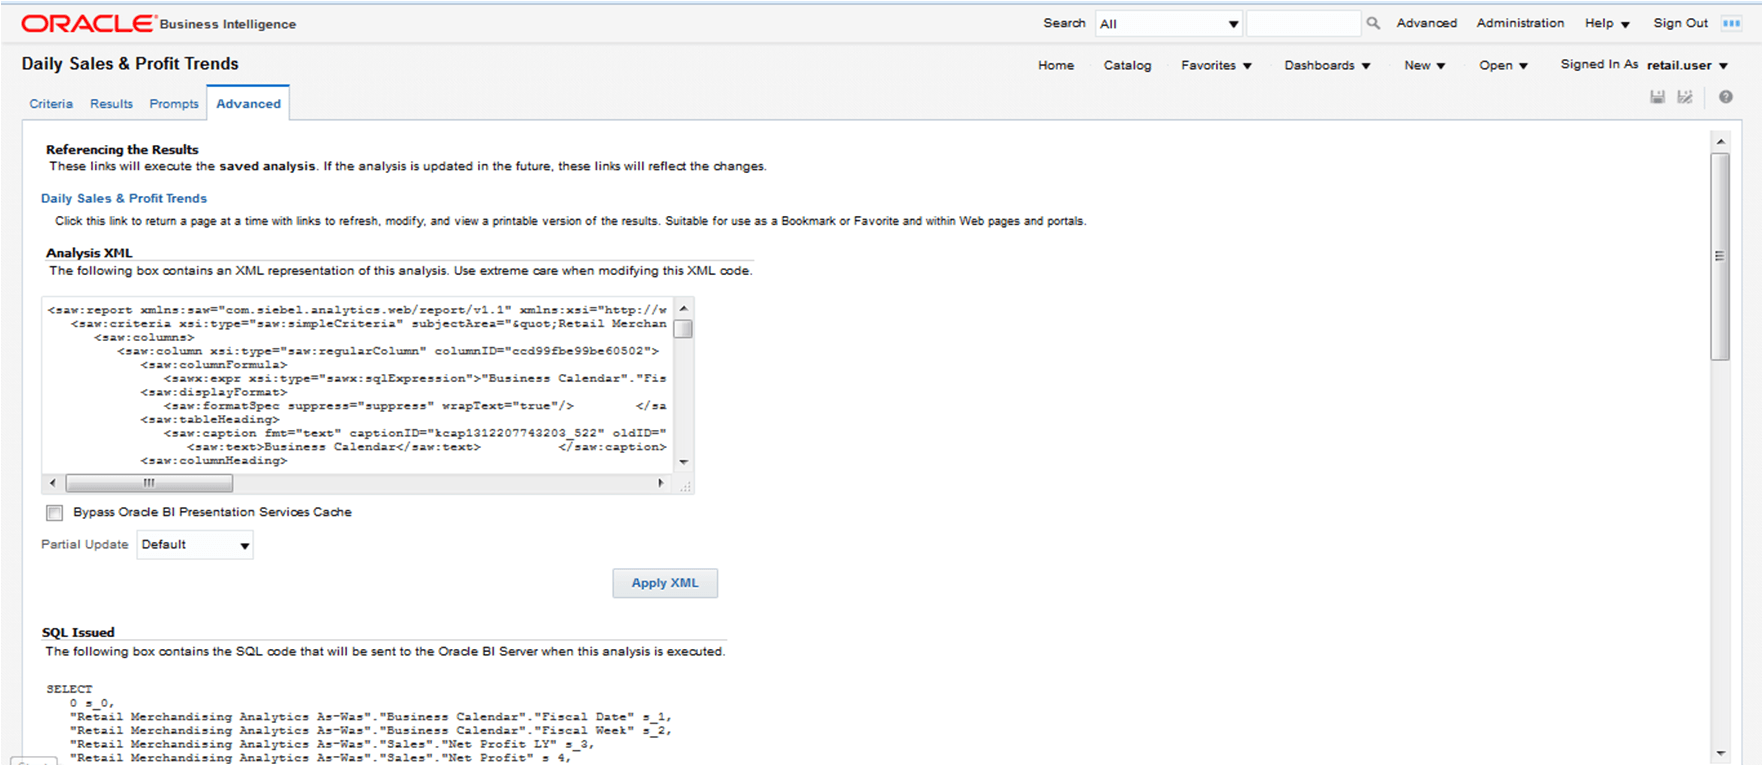Go to Home

1056,65
